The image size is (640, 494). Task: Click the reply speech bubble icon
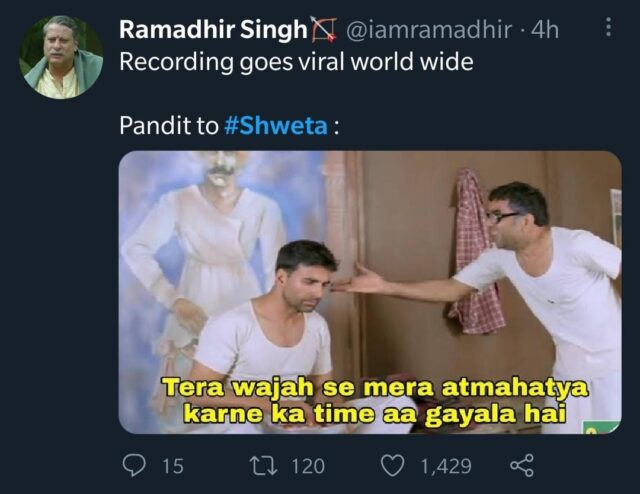[x=134, y=466]
